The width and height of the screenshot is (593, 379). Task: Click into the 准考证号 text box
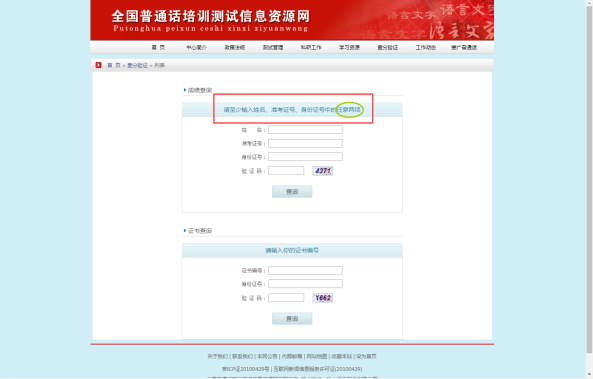(305, 143)
